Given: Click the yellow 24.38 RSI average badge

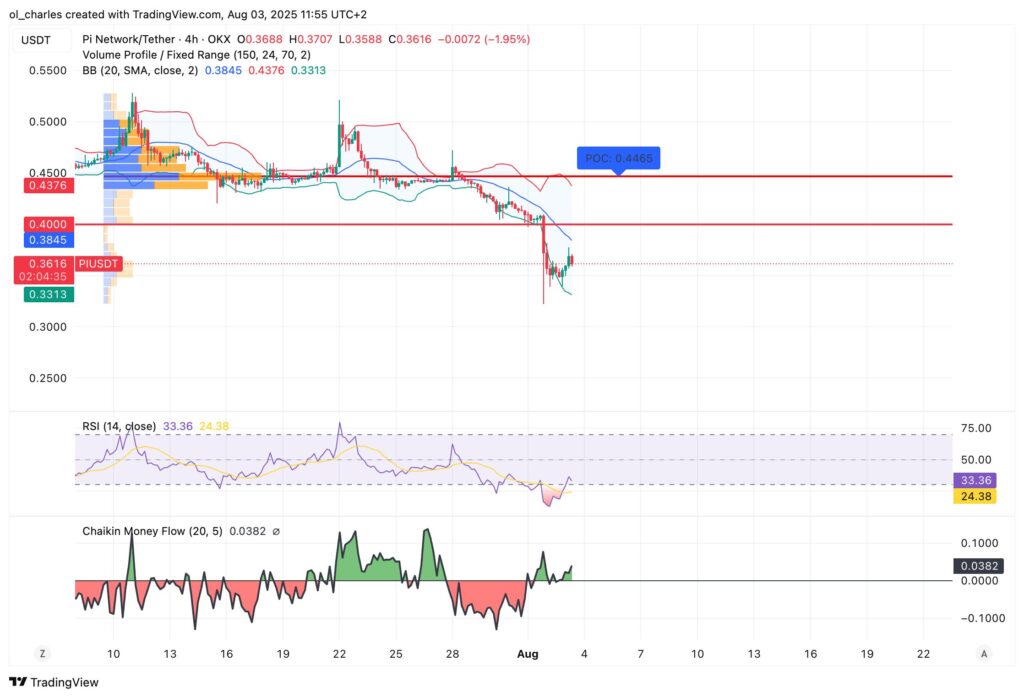Looking at the screenshot, I should coord(977,495).
